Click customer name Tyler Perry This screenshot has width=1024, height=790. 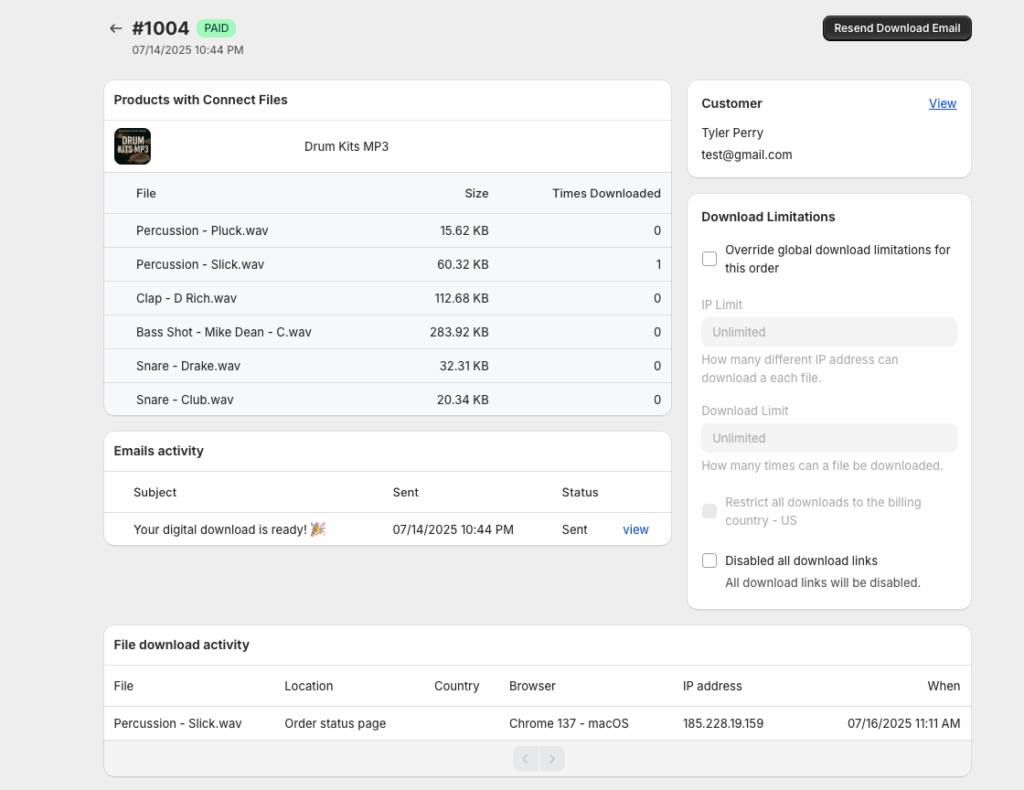click(732, 133)
